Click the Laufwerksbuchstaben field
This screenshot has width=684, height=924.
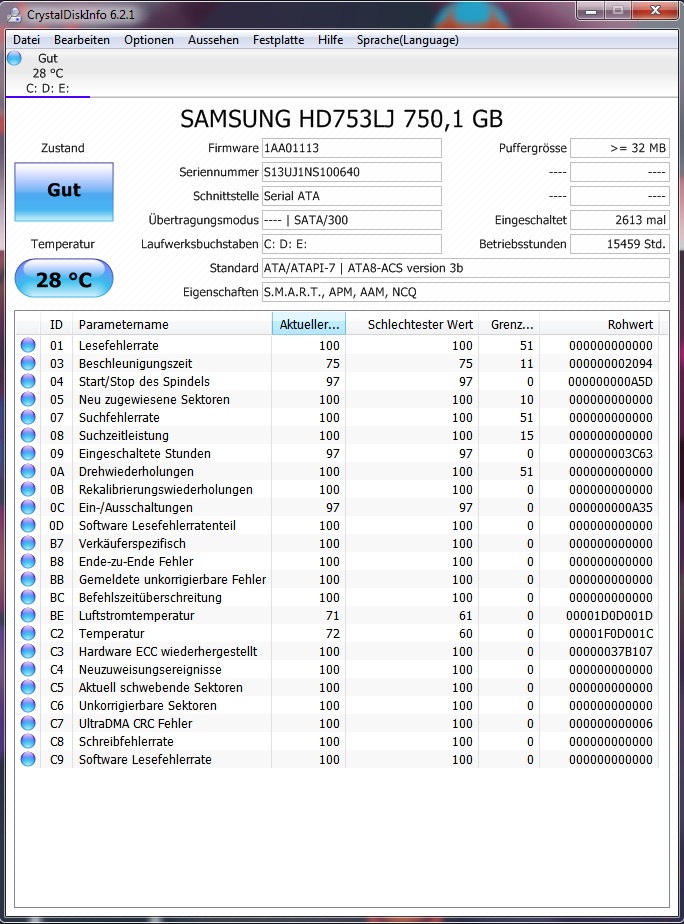pyautogui.click(x=352, y=244)
